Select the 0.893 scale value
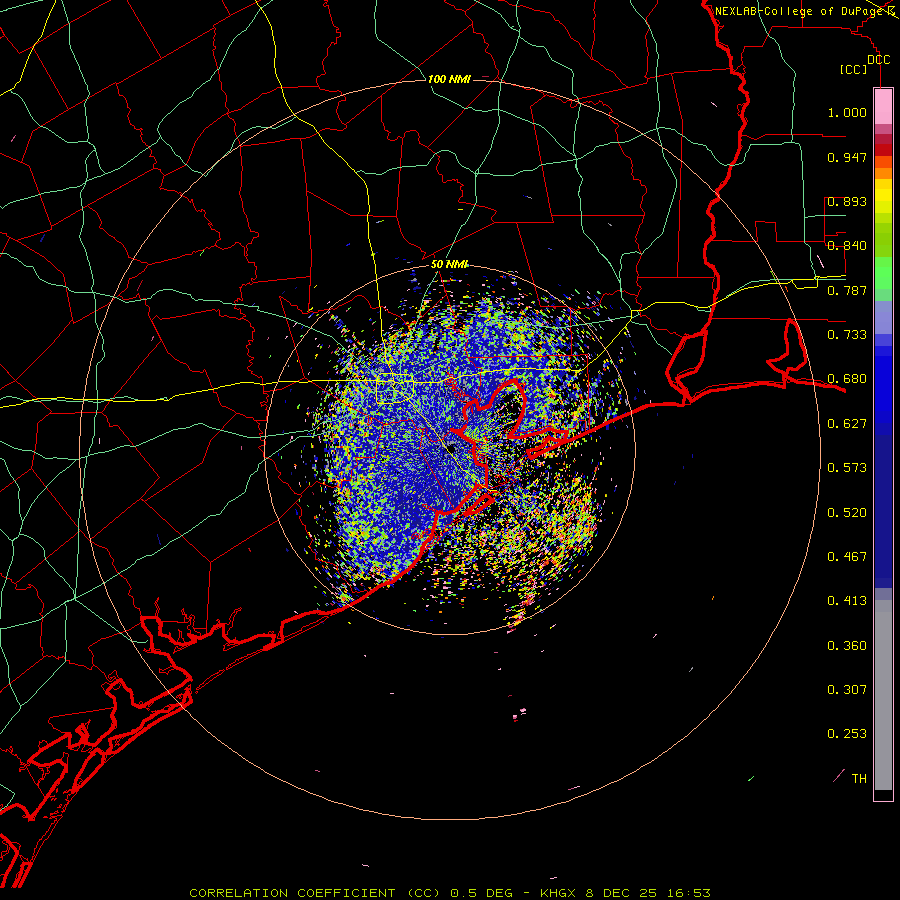 [847, 201]
